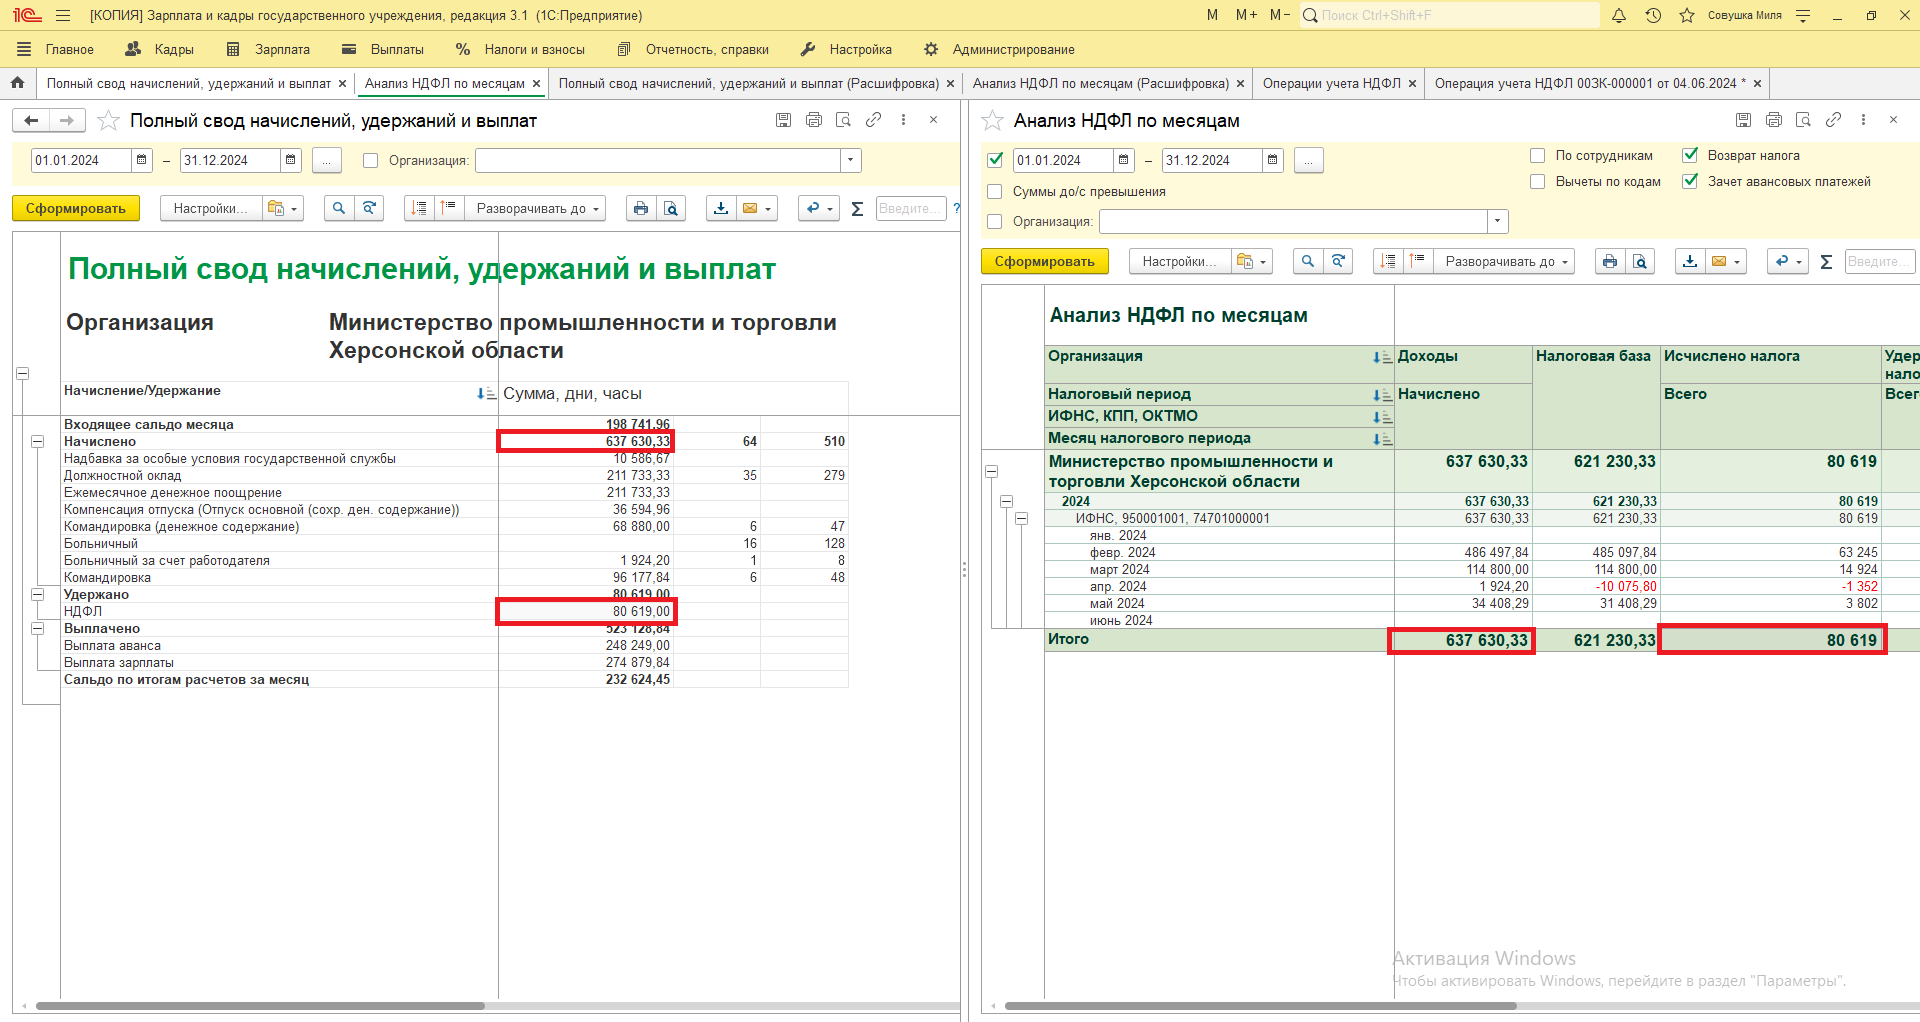
Task: Uncheck the period checkbox in right report
Action: (x=994, y=160)
